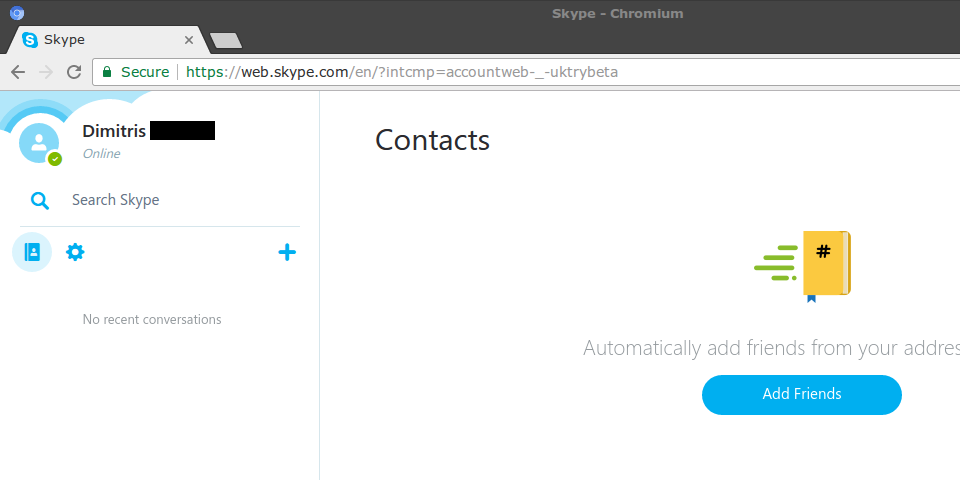View the green padlock site info
Viewport: 960px width, 480px height.
tap(107, 72)
